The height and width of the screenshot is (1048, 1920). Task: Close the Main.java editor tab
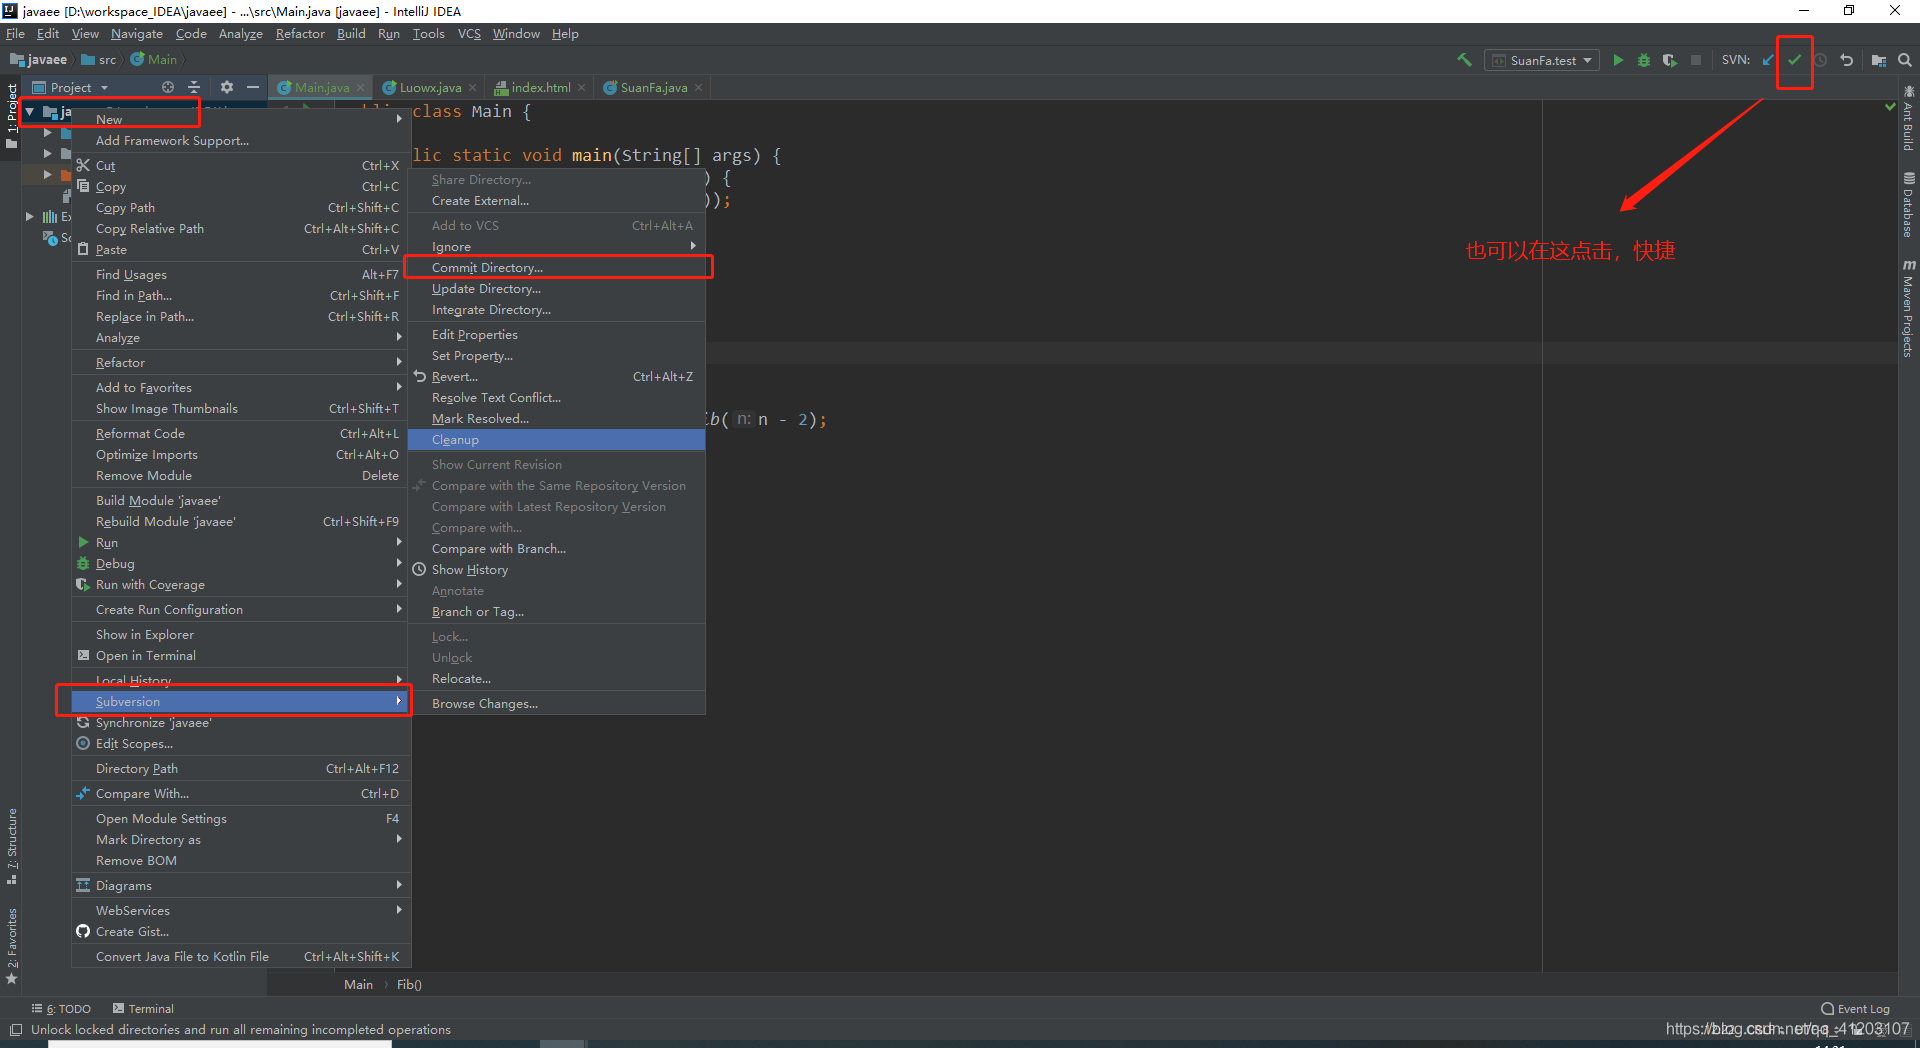pos(361,88)
